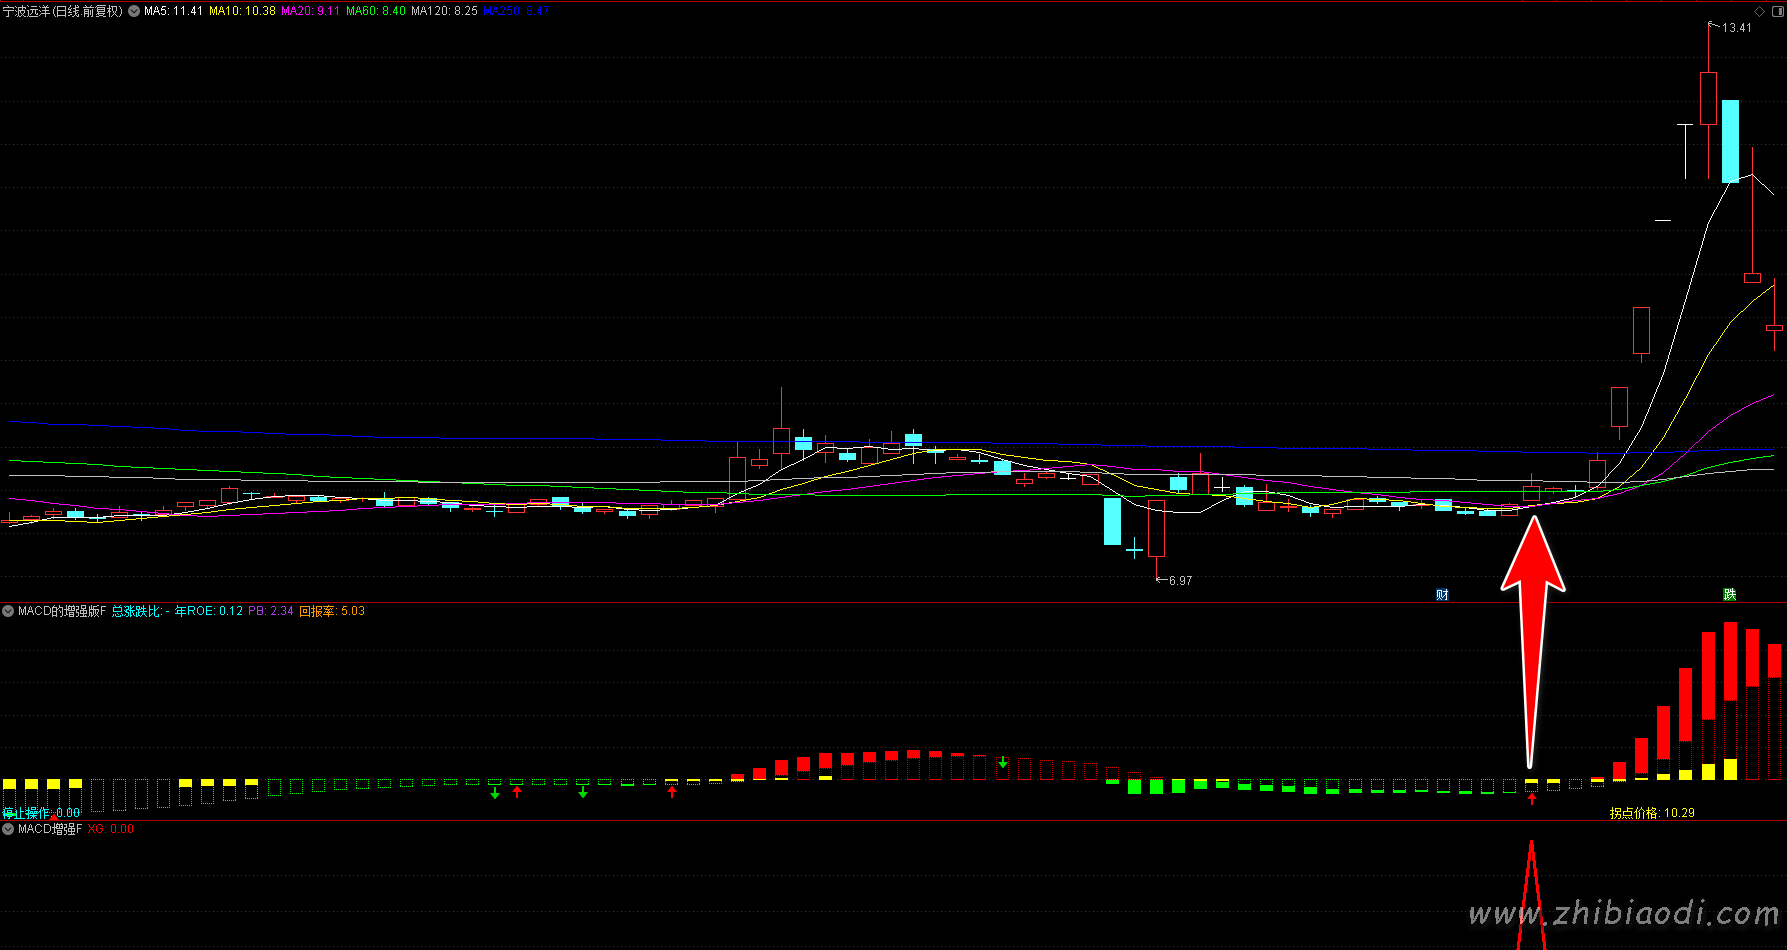Open the 财 financial event marker
The width and height of the screenshot is (1787, 950).
1442,594
